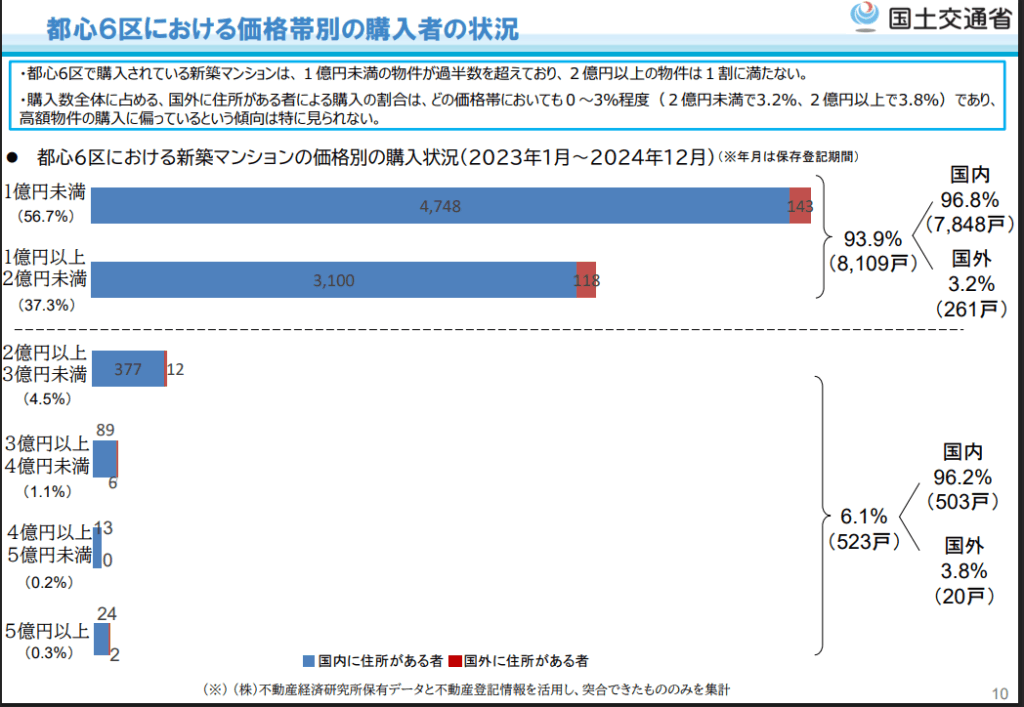
Task: Select the 2億円以上3億円未満 category label
Action: point(45,364)
